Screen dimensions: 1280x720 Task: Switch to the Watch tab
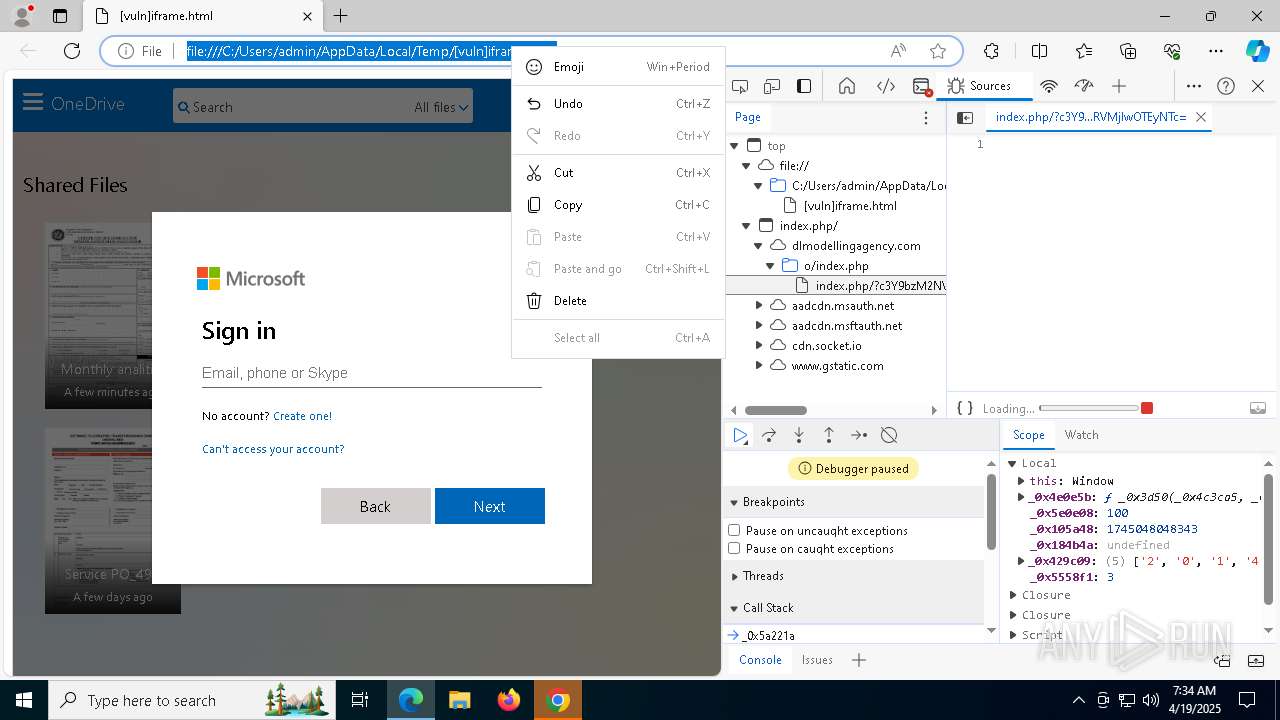pyautogui.click(x=1081, y=435)
